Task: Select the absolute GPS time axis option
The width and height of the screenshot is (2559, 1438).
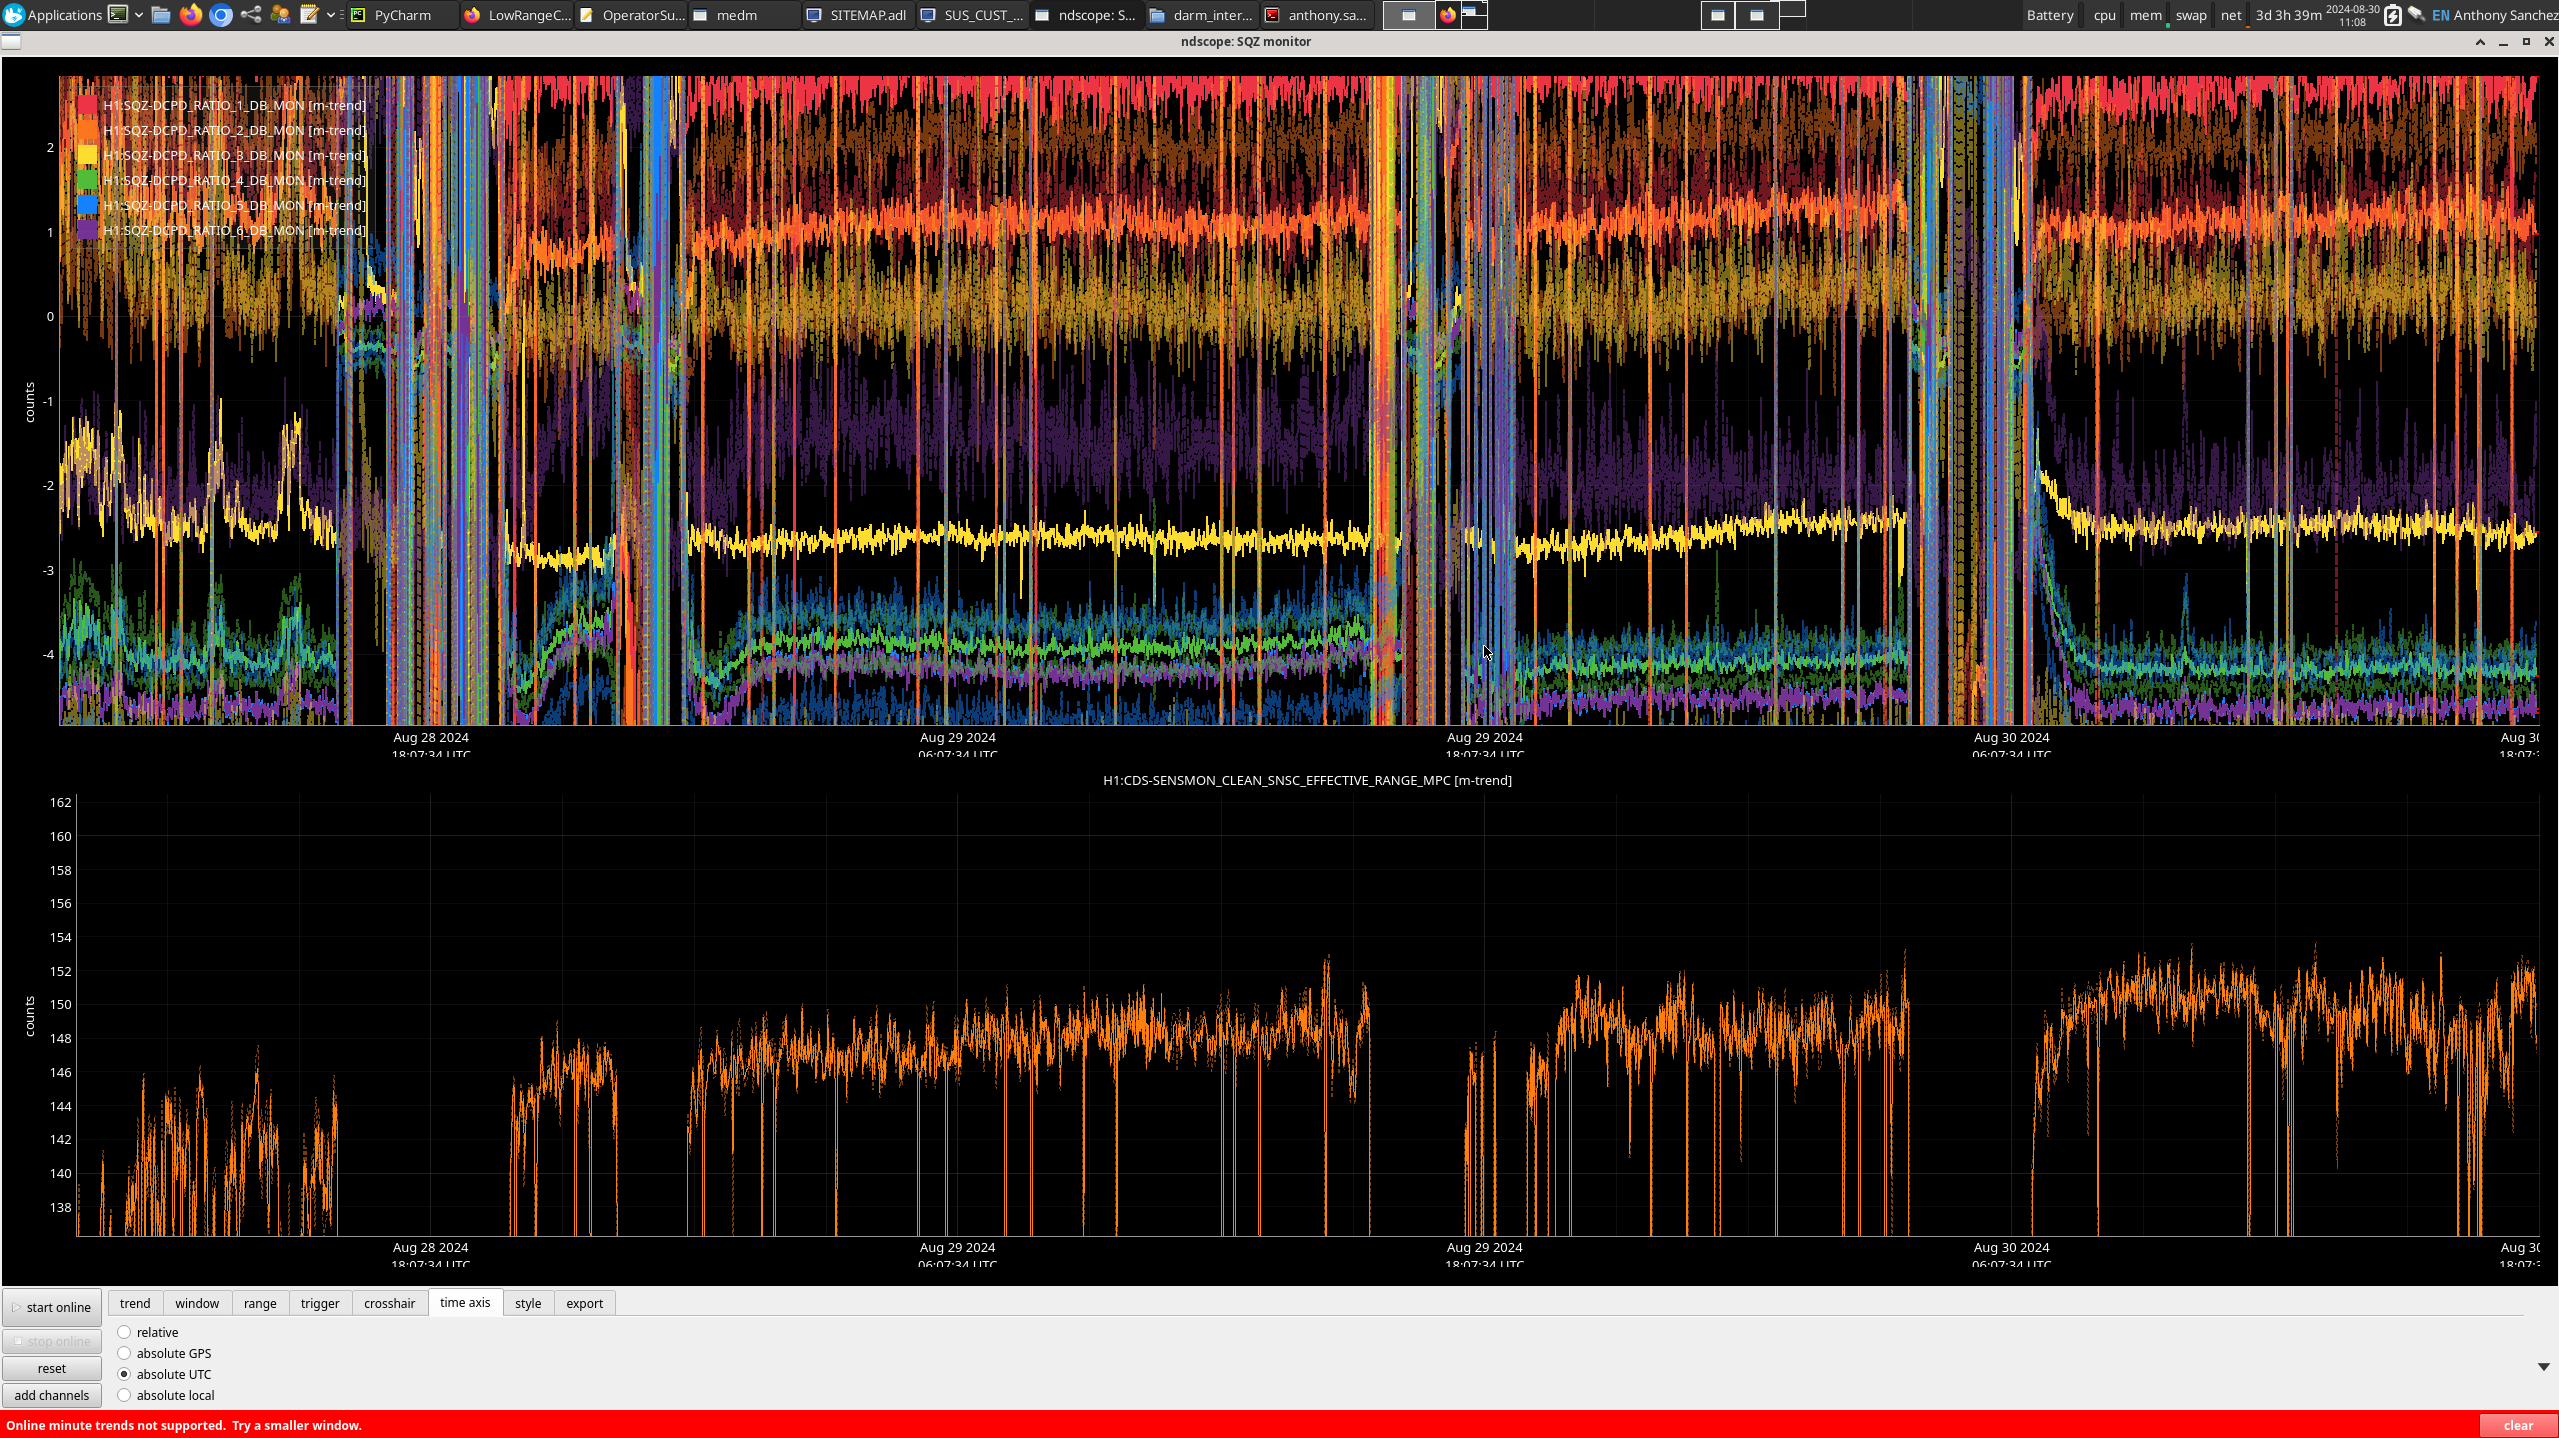Action: pos(165,1353)
